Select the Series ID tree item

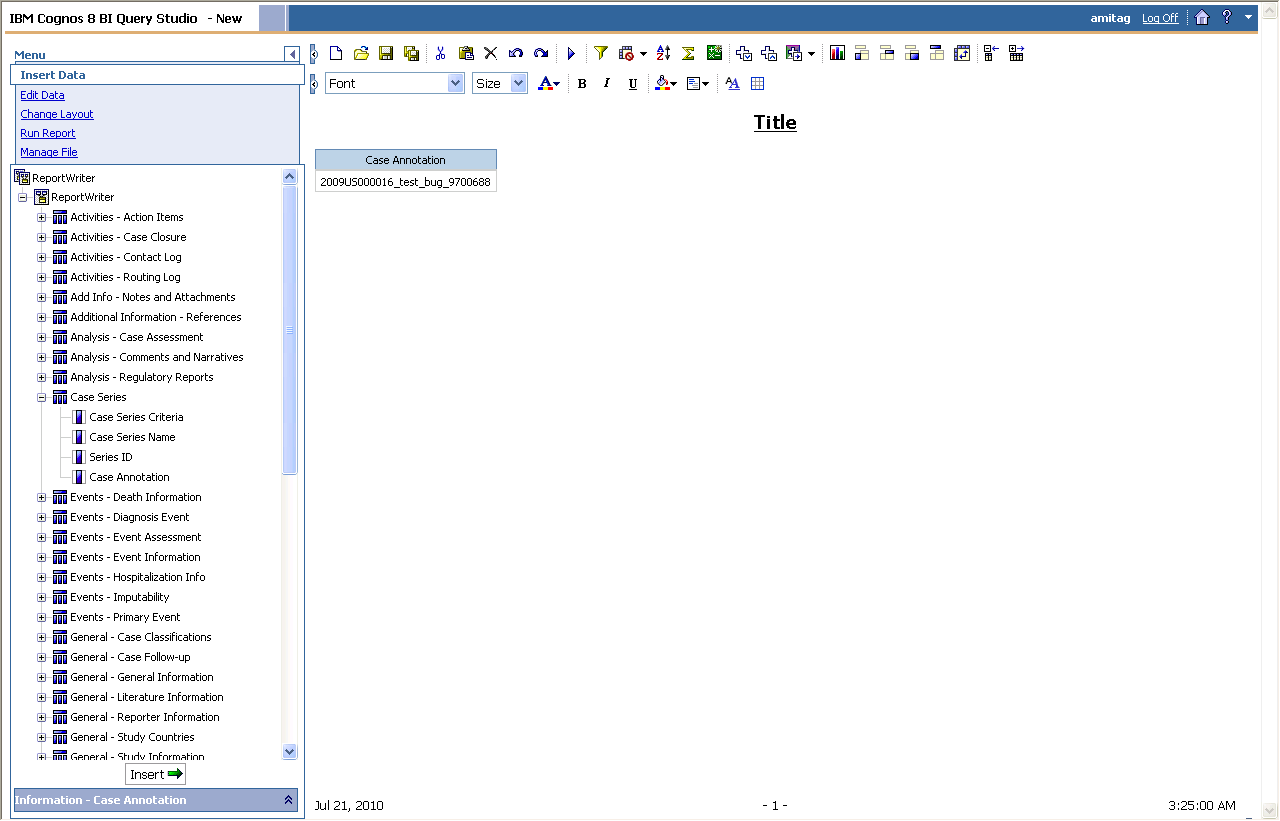tap(111, 457)
